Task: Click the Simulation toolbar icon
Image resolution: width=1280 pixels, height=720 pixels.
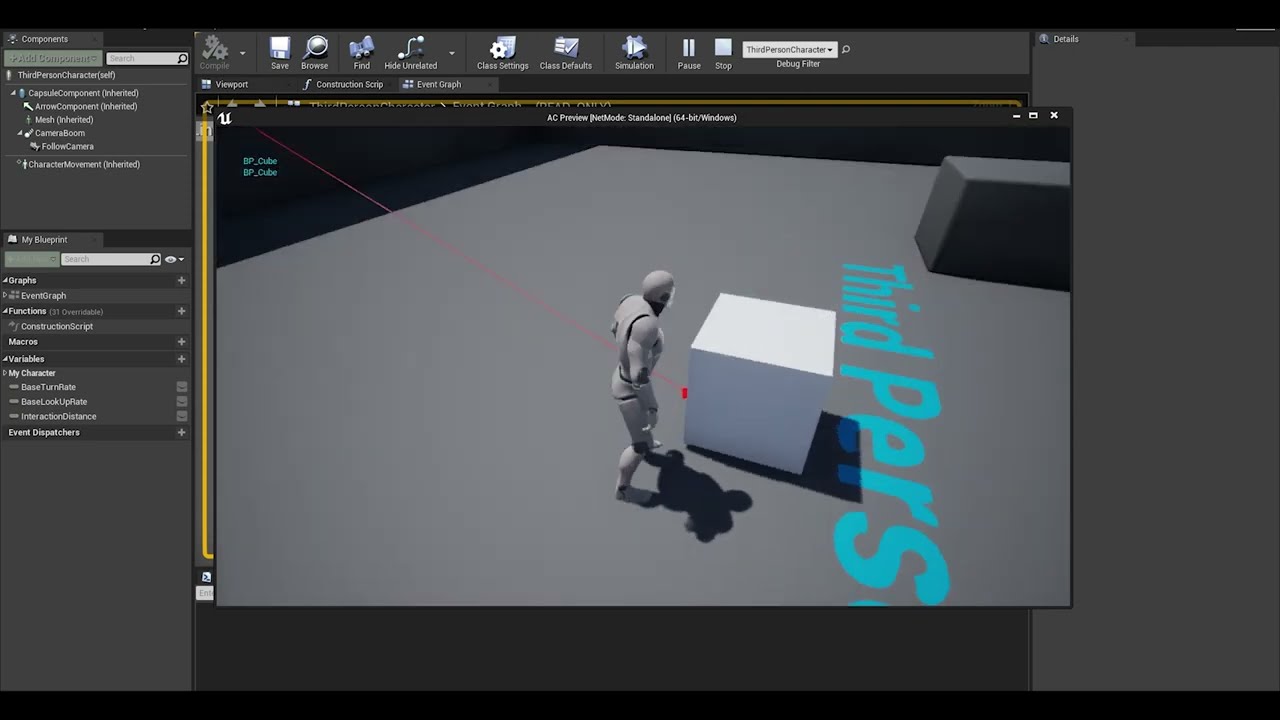Action: tap(634, 52)
